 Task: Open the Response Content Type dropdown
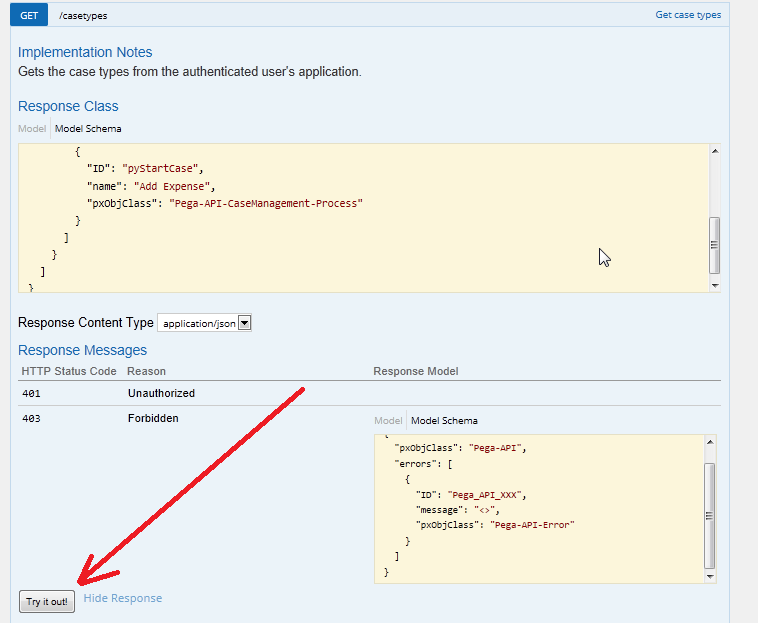click(x=204, y=323)
